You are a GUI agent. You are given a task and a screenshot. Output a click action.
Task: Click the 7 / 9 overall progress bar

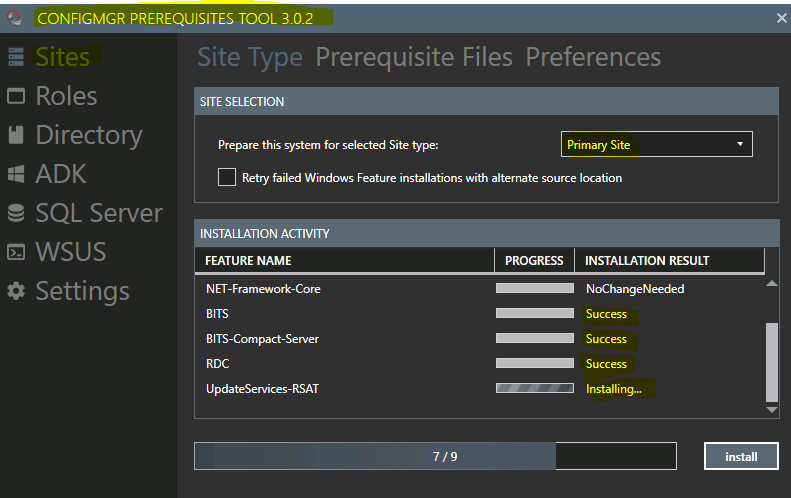point(435,456)
